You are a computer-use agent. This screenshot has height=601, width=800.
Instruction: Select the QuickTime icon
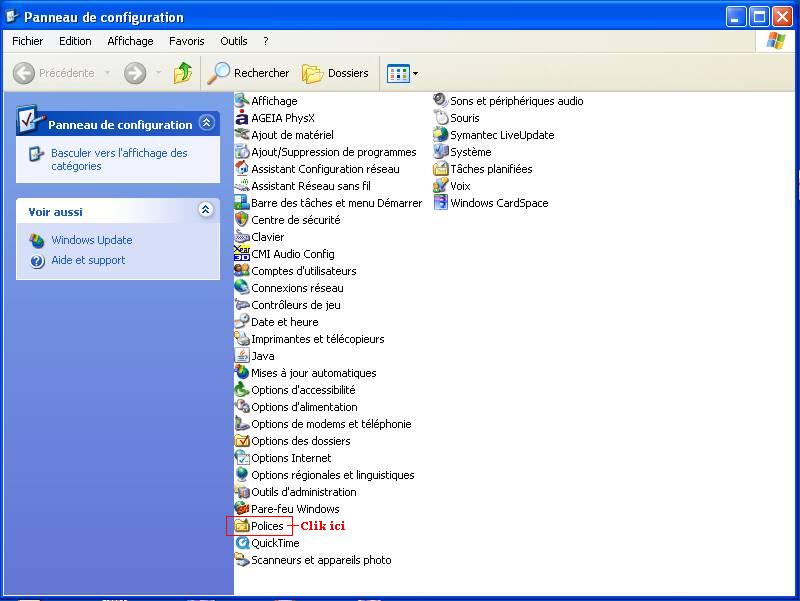[242, 543]
